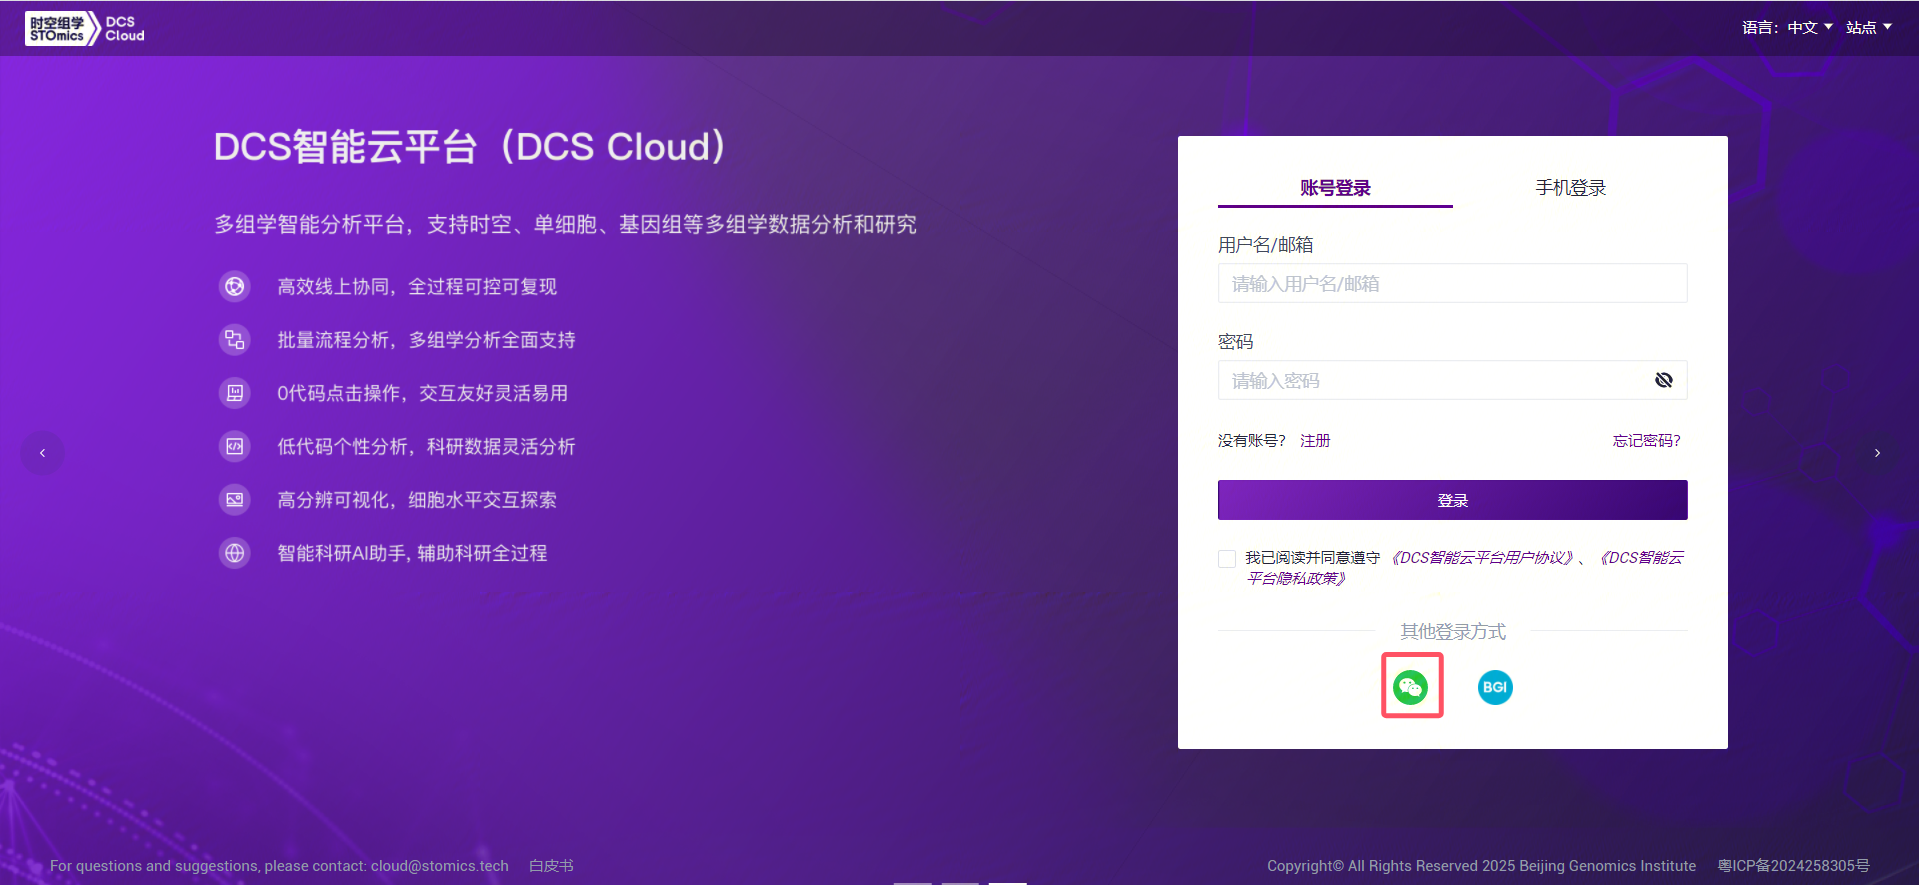Screen dimensions: 1919x885
Task: Click the cloud@stomics.tech contact text
Action: (440, 866)
